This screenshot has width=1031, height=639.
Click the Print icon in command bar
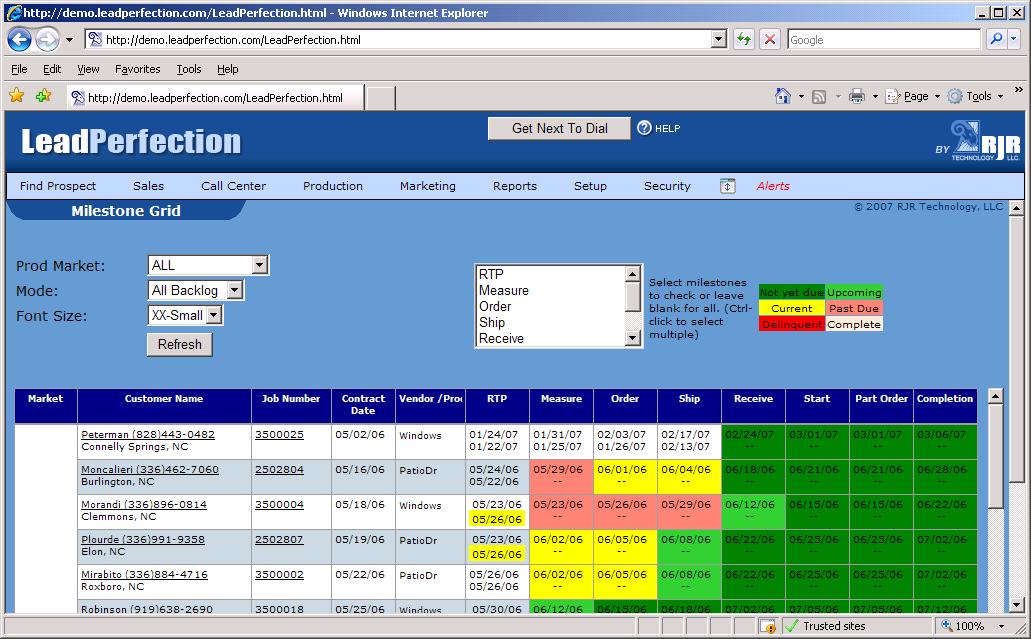pos(857,97)
